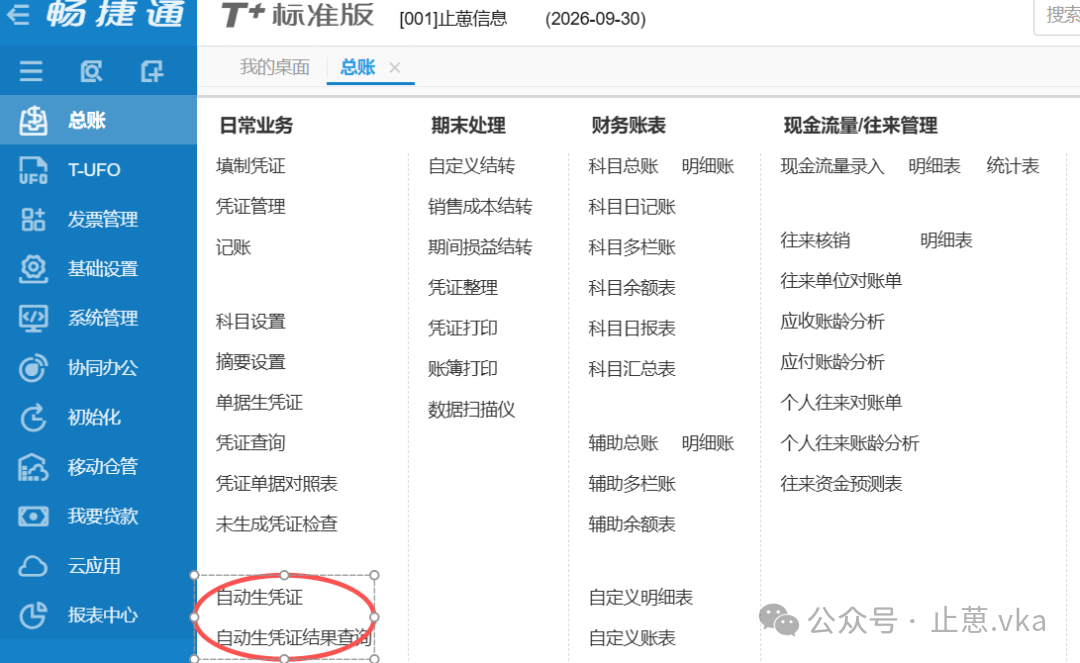Click 往来资金预测表 link

pyautogui.click(x=841, y=483)
